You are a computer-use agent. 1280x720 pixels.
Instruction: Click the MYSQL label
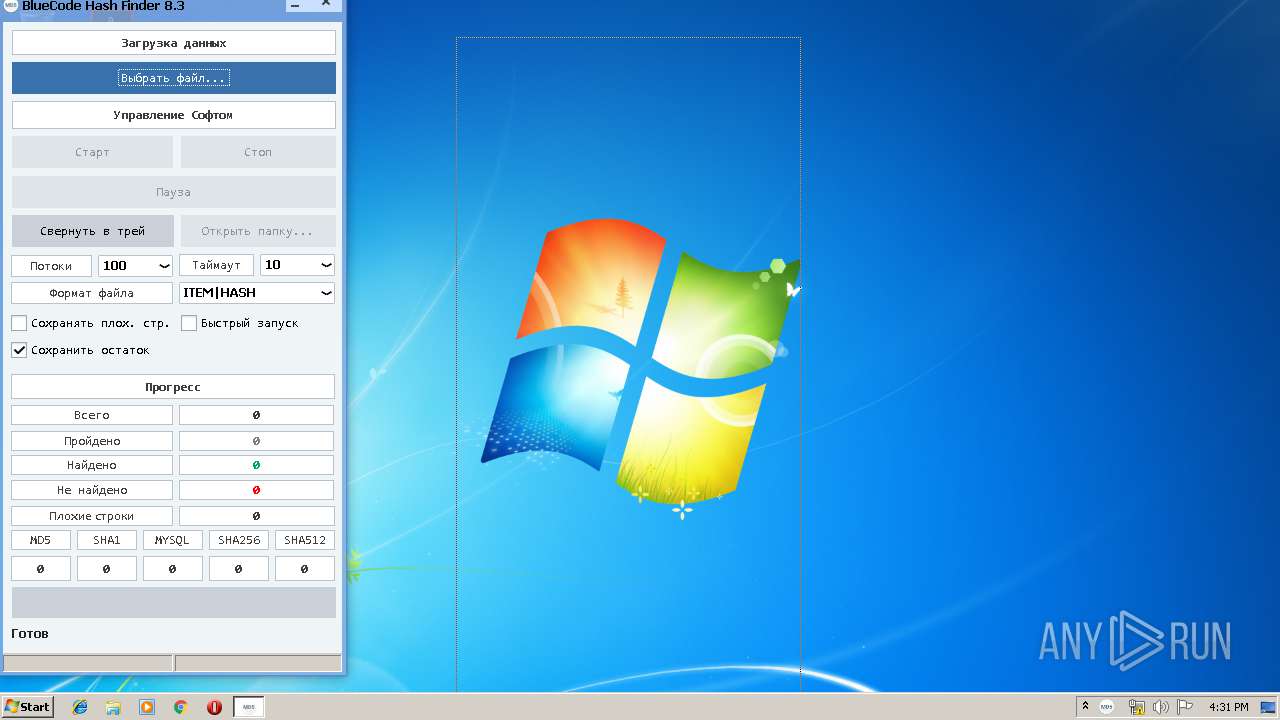point(173,540)
